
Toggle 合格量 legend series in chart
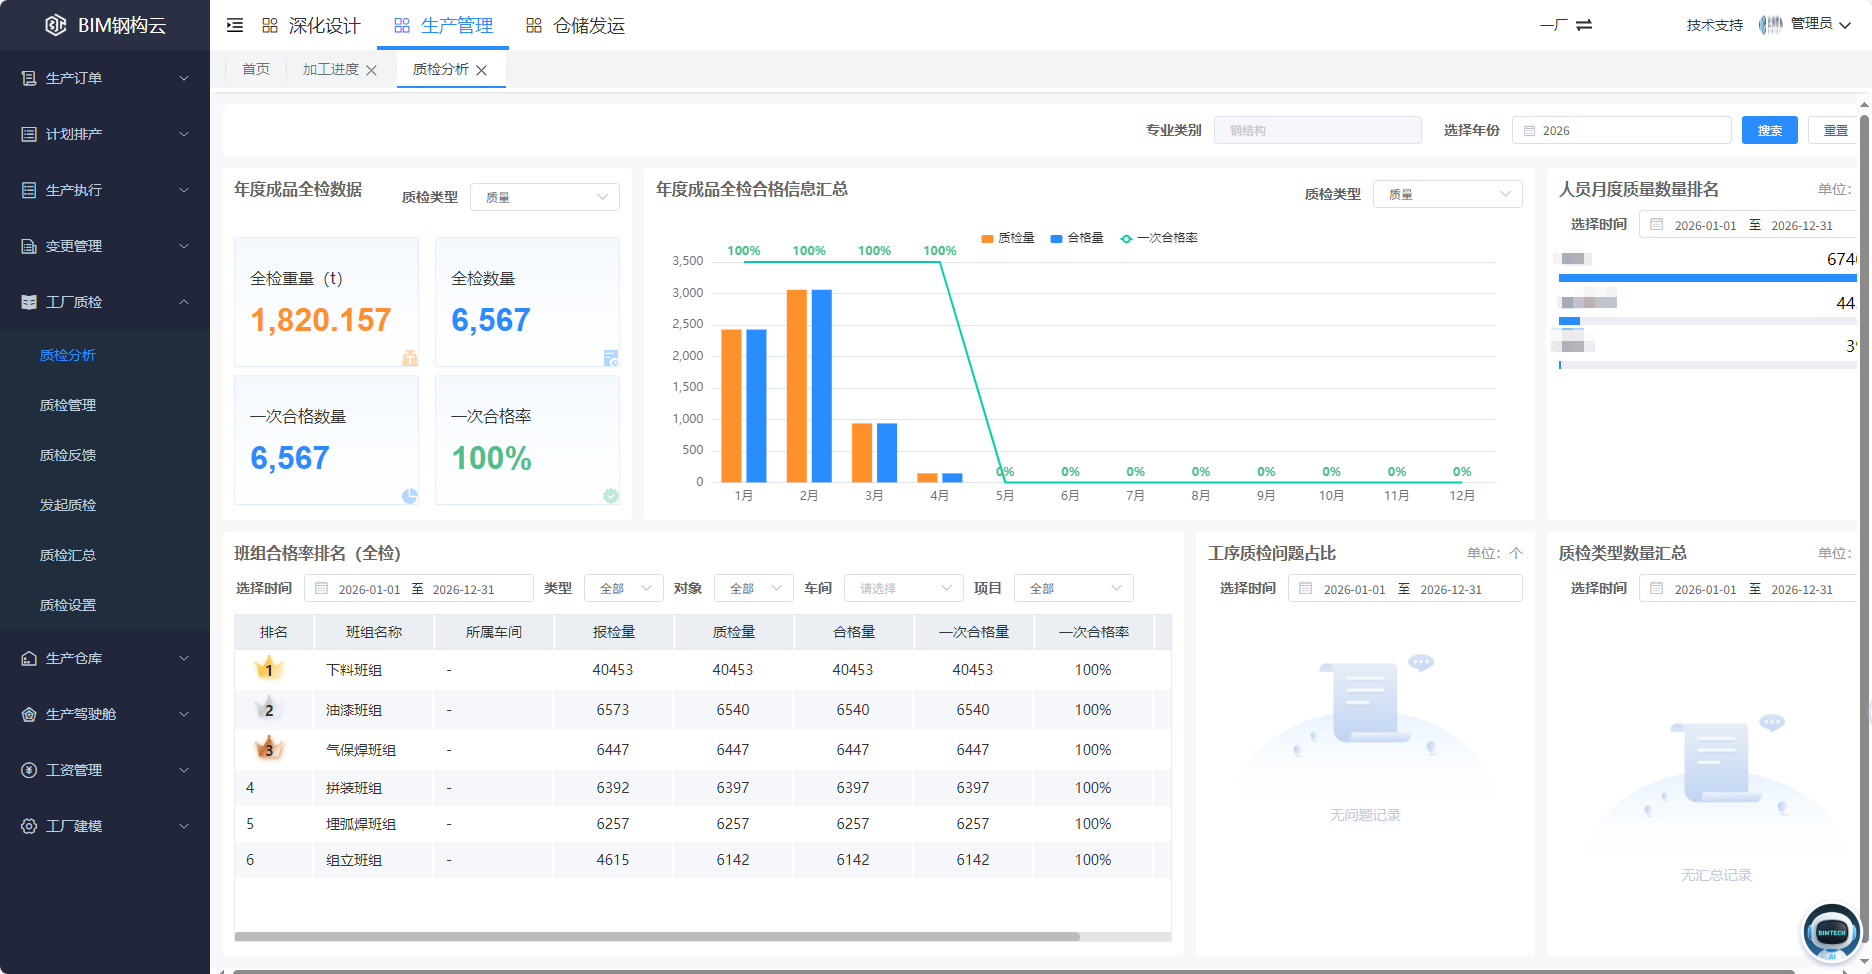click(x=1077, y=238)
